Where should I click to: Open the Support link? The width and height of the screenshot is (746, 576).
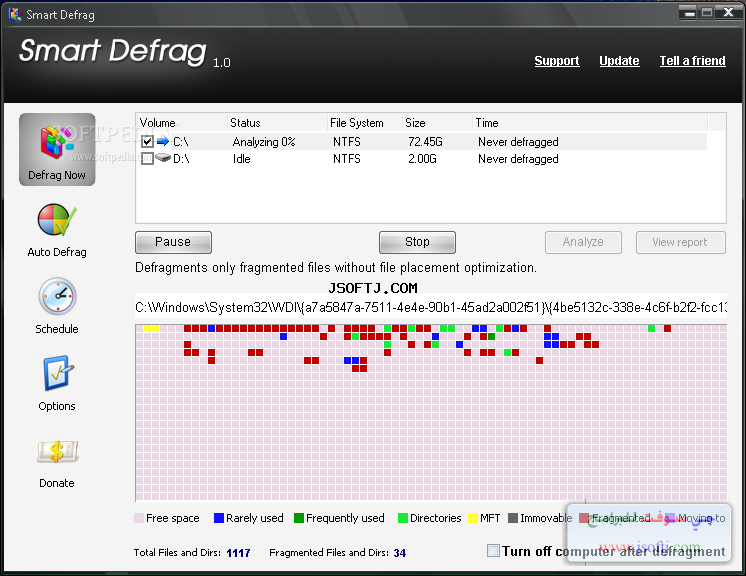(x=557, y=61)
